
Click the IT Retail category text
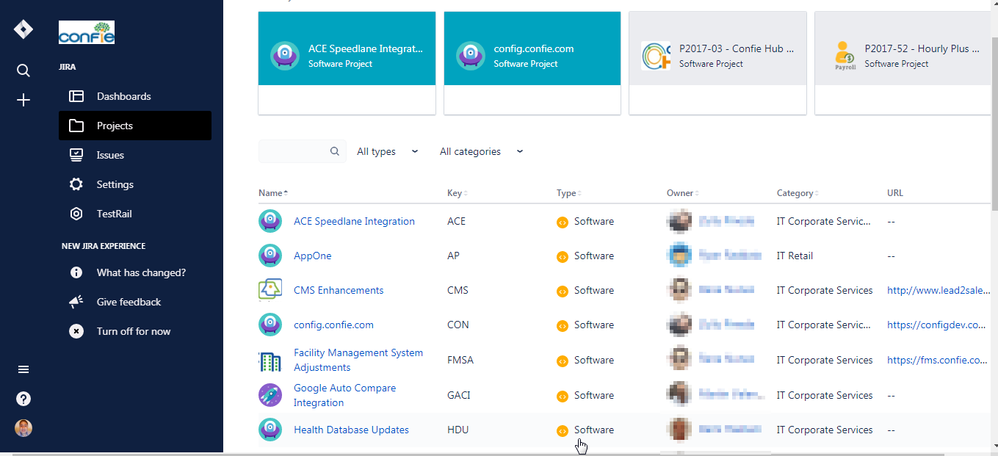(x=795, y=255)
